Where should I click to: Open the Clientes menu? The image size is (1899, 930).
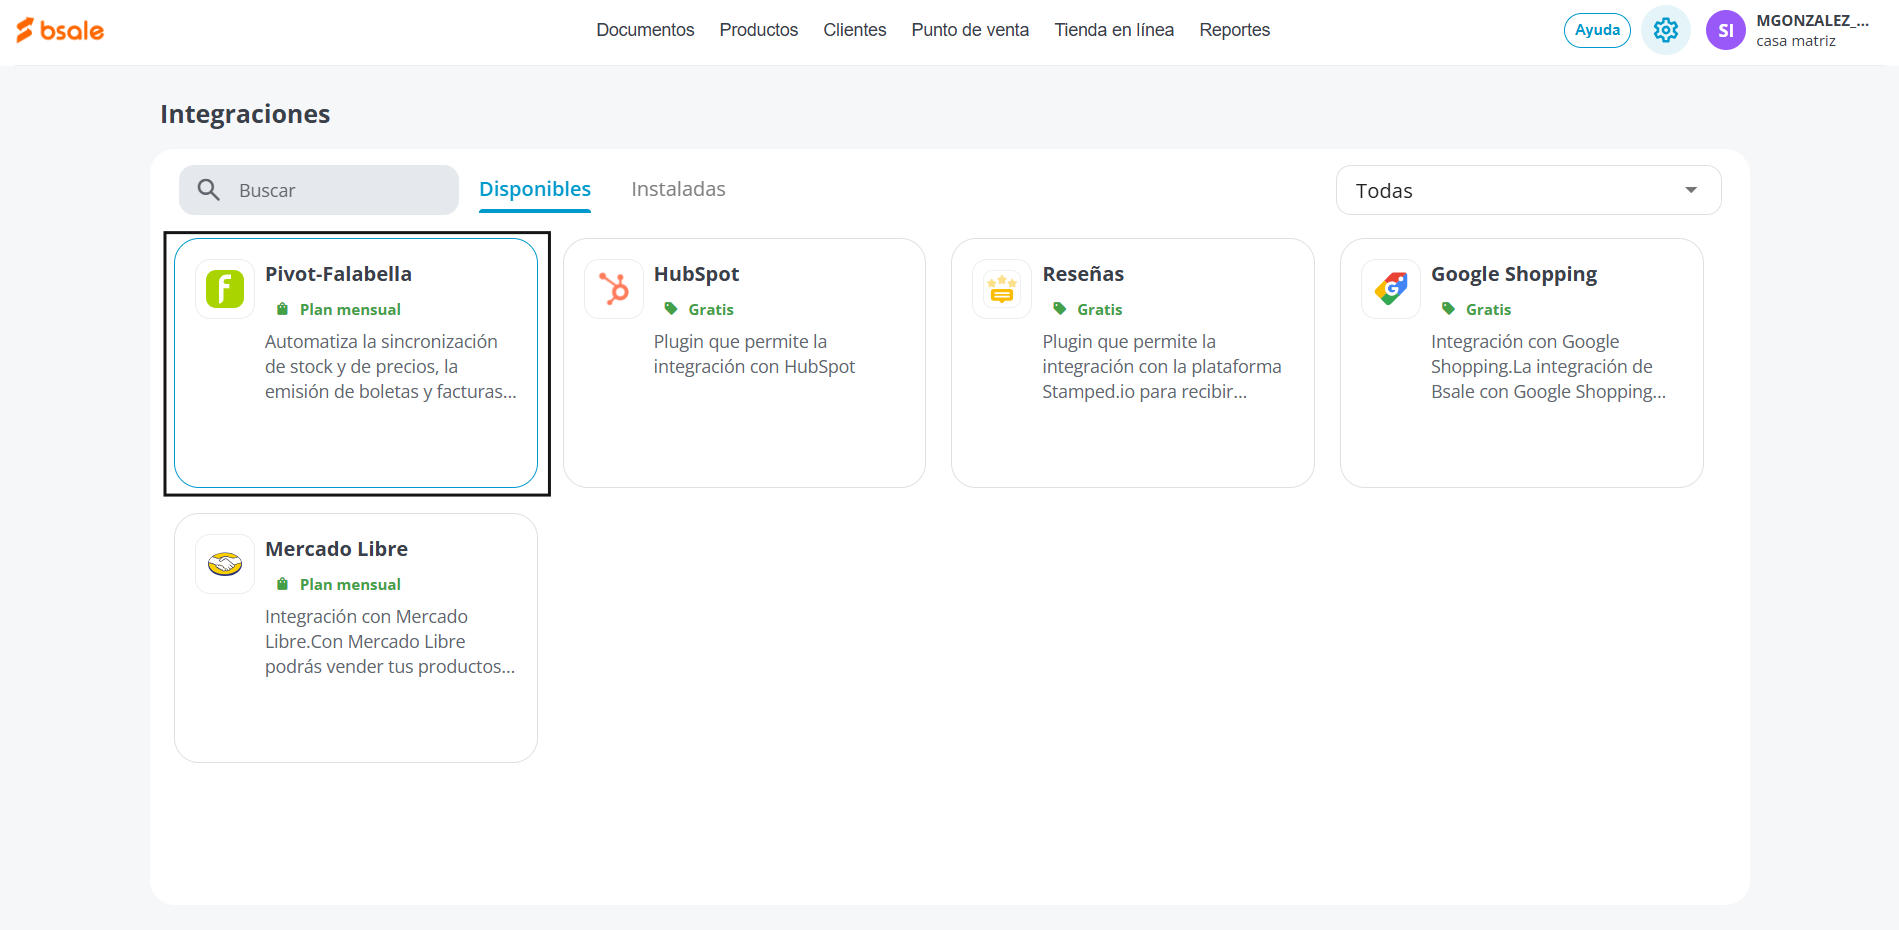[x=855, y=30]
